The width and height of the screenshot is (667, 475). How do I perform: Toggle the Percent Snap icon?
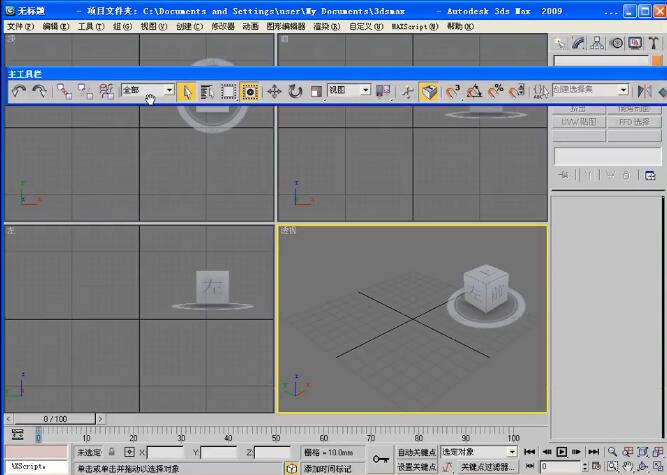click(x=496, y=91)
